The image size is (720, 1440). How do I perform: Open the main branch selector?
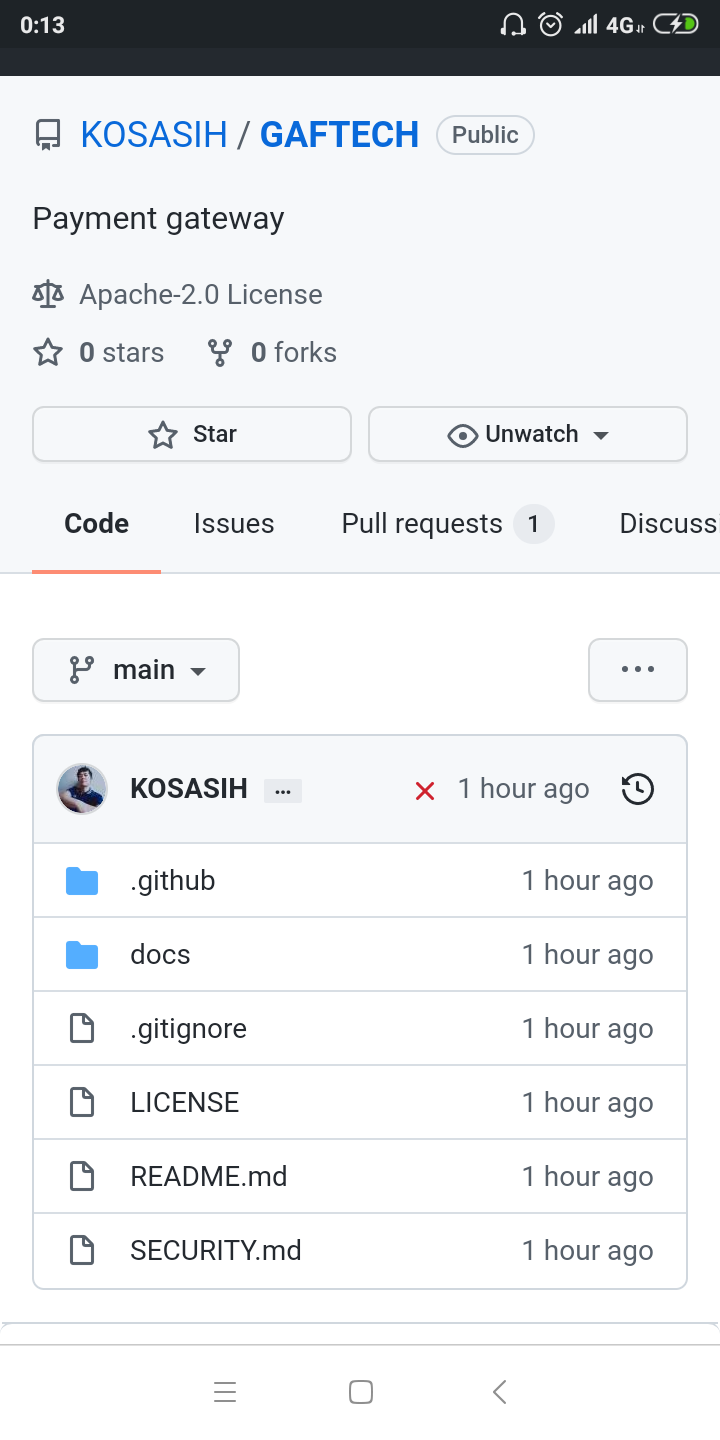tap(136, 670)
